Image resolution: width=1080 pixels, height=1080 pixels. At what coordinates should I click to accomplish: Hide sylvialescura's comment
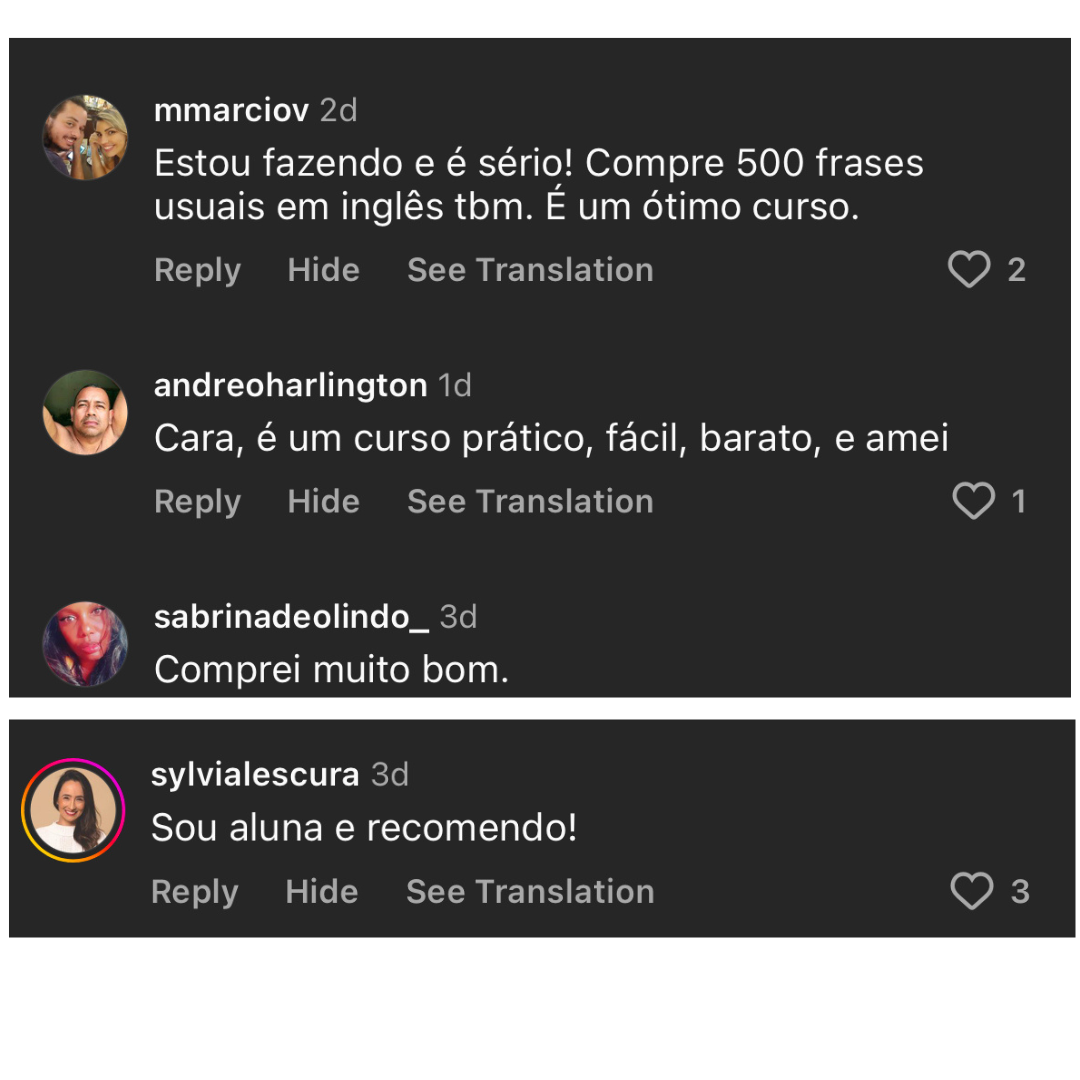[x=321, y=891]
